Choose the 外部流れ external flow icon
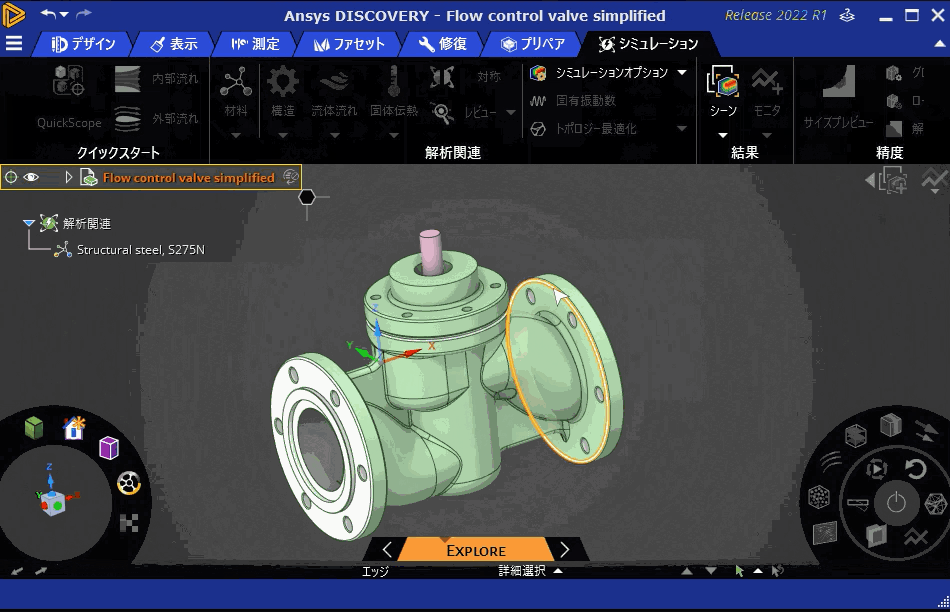950x612 pixels. pos(128,118)
